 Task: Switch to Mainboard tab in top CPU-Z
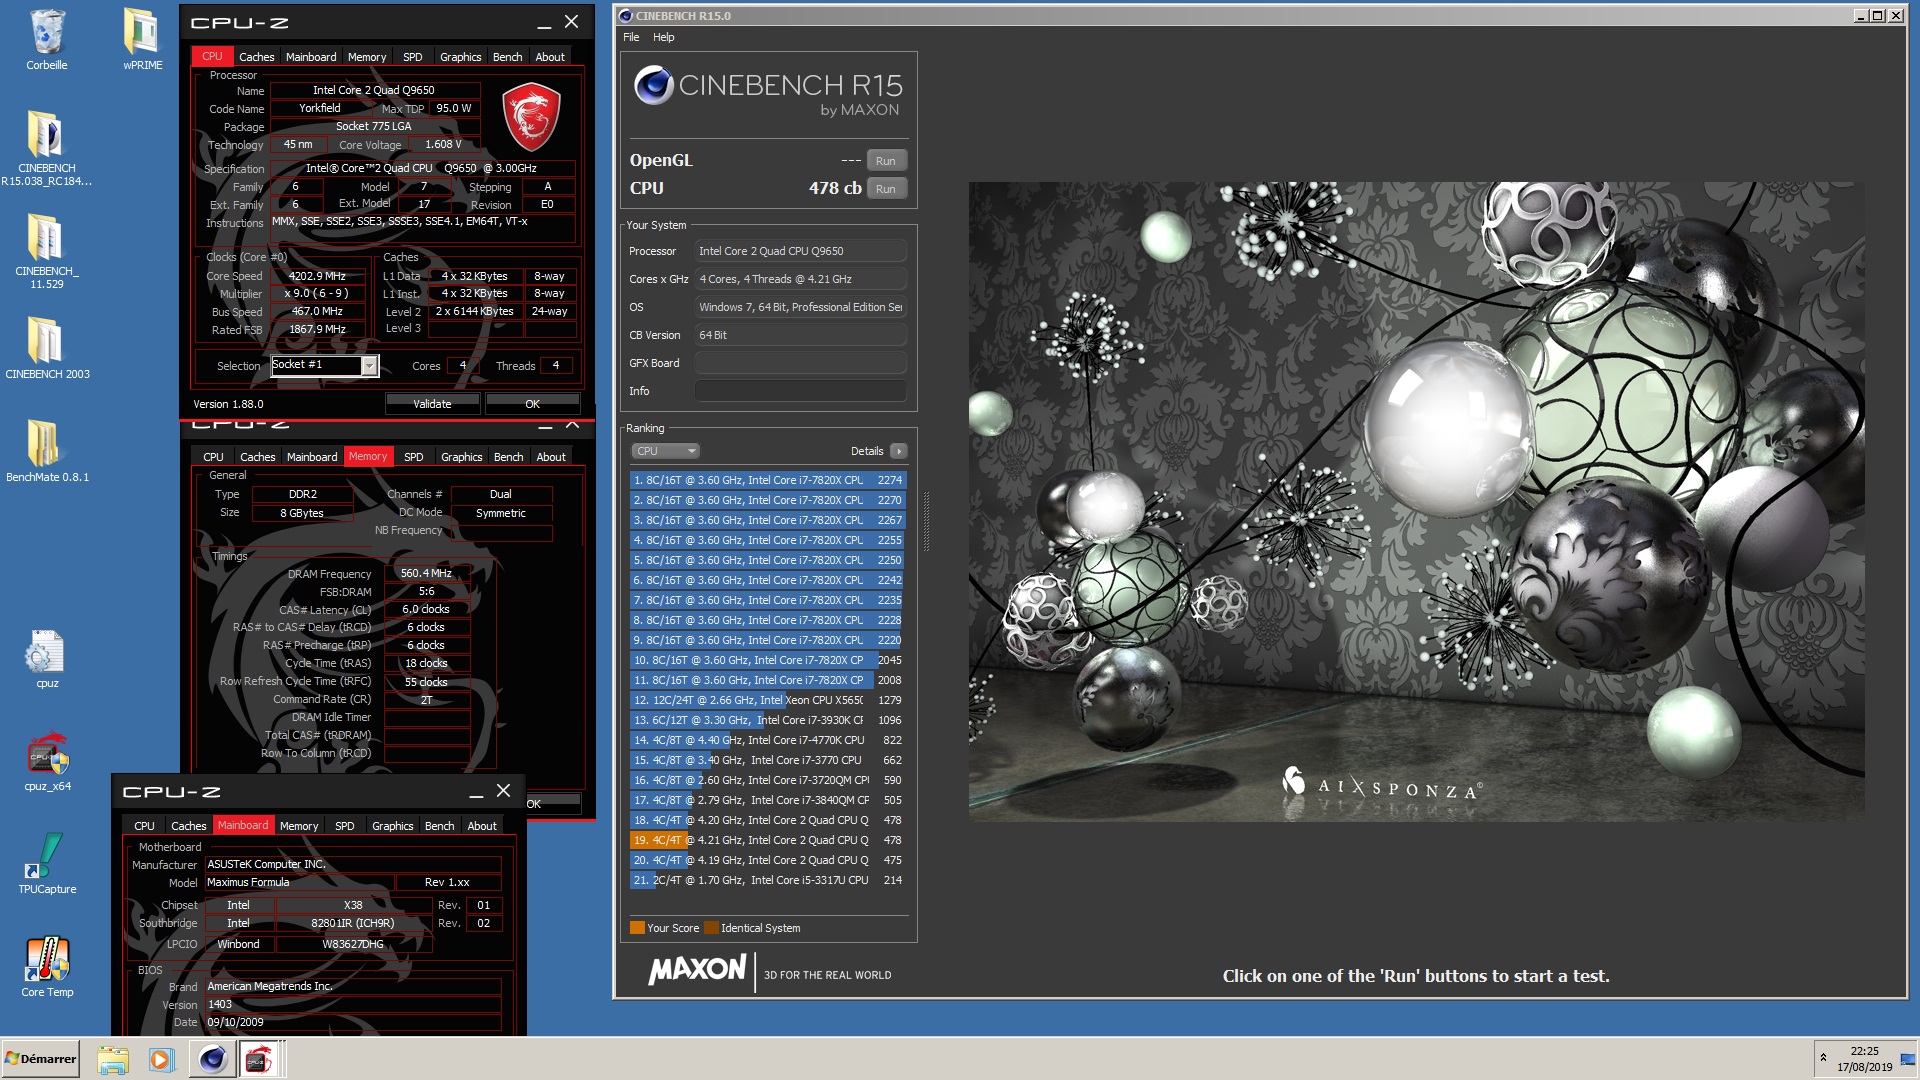[x=311, y=57]
